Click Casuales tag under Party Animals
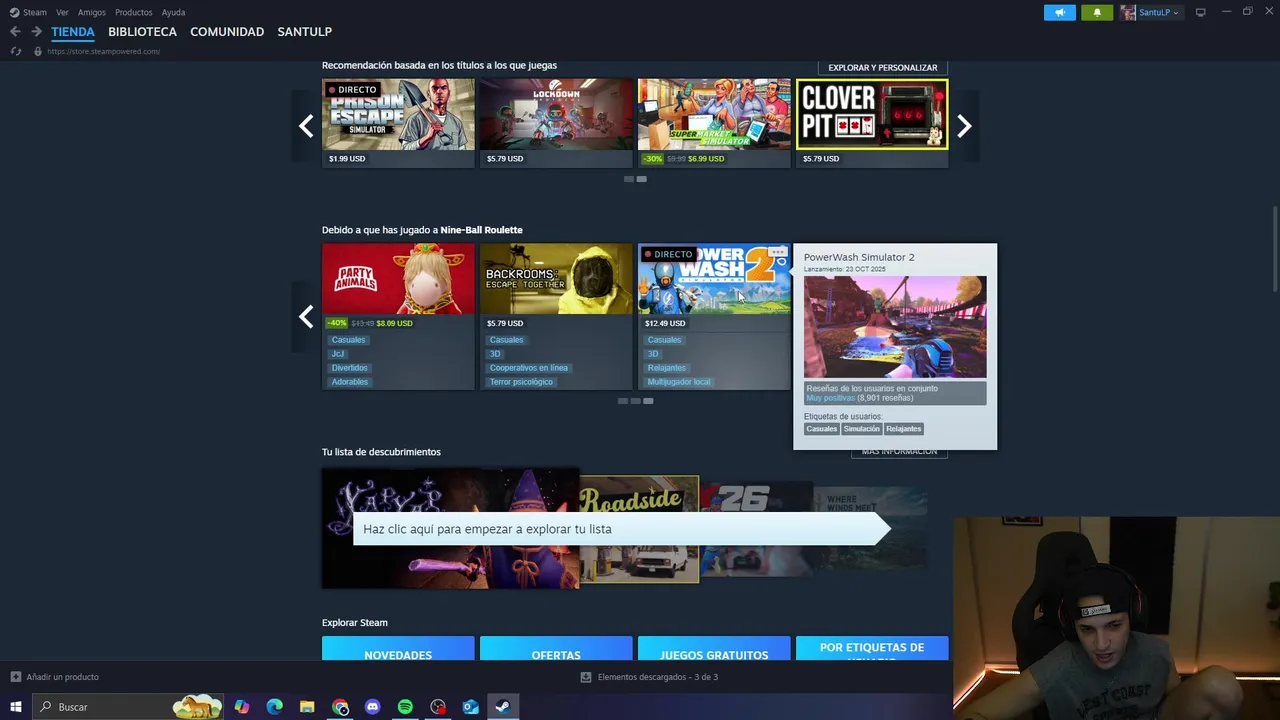 (x=348, y=340)
